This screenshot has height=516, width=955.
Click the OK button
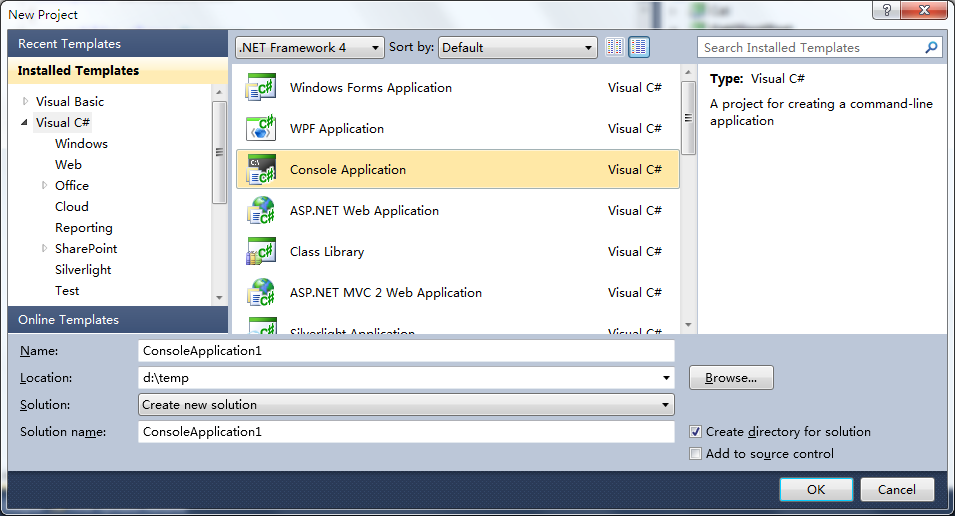coord(816,489)
